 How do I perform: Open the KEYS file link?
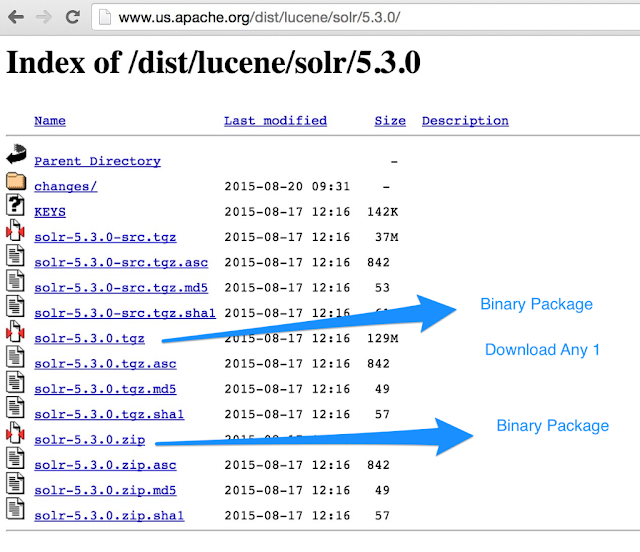[50, 212]
